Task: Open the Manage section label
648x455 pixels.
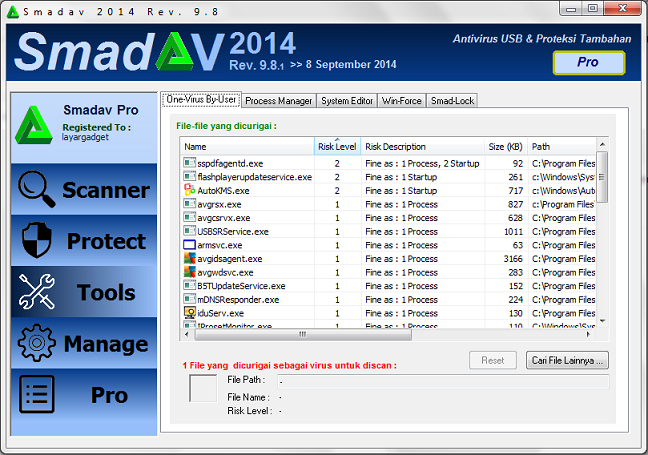Action: coord(106,344)
